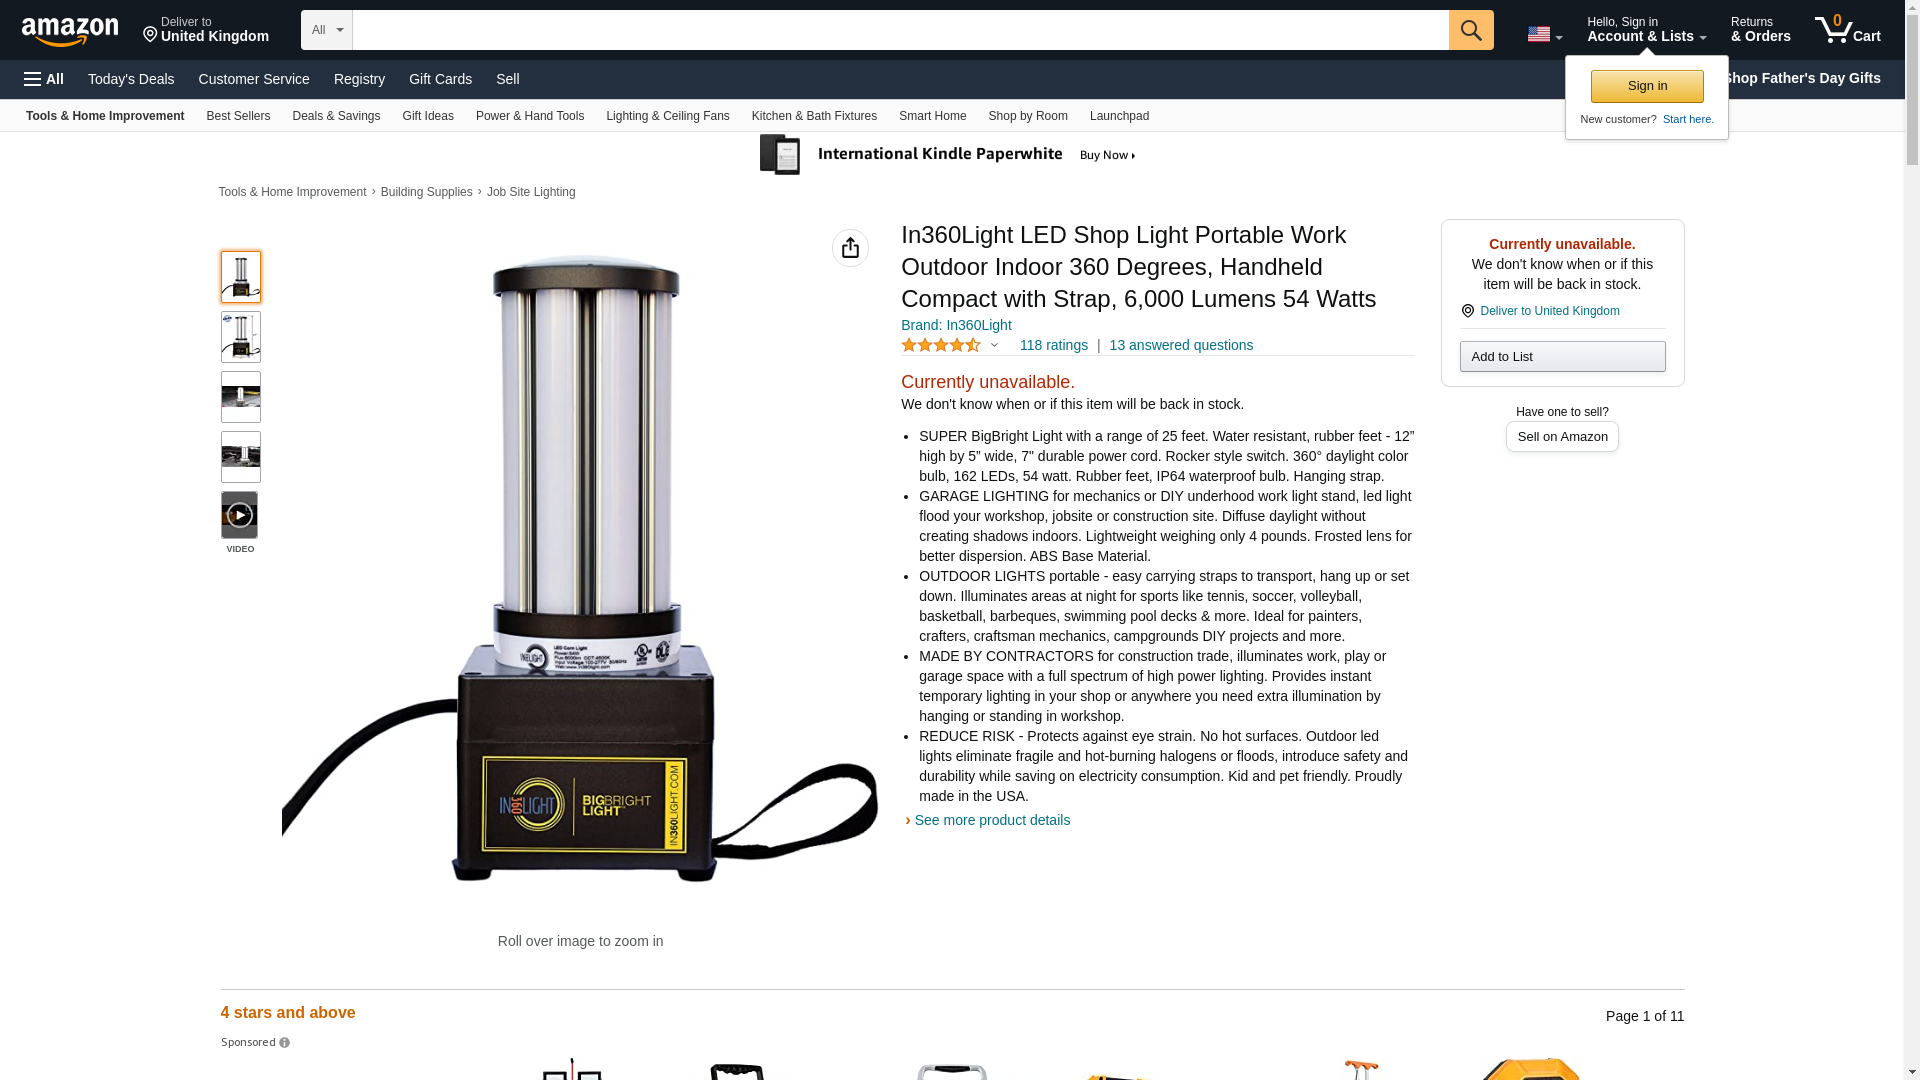The width and height of the screenshot is (1920, 1080).
Task: Expand the star rating breakdown arrow
Action: click(x=994, y=345)
